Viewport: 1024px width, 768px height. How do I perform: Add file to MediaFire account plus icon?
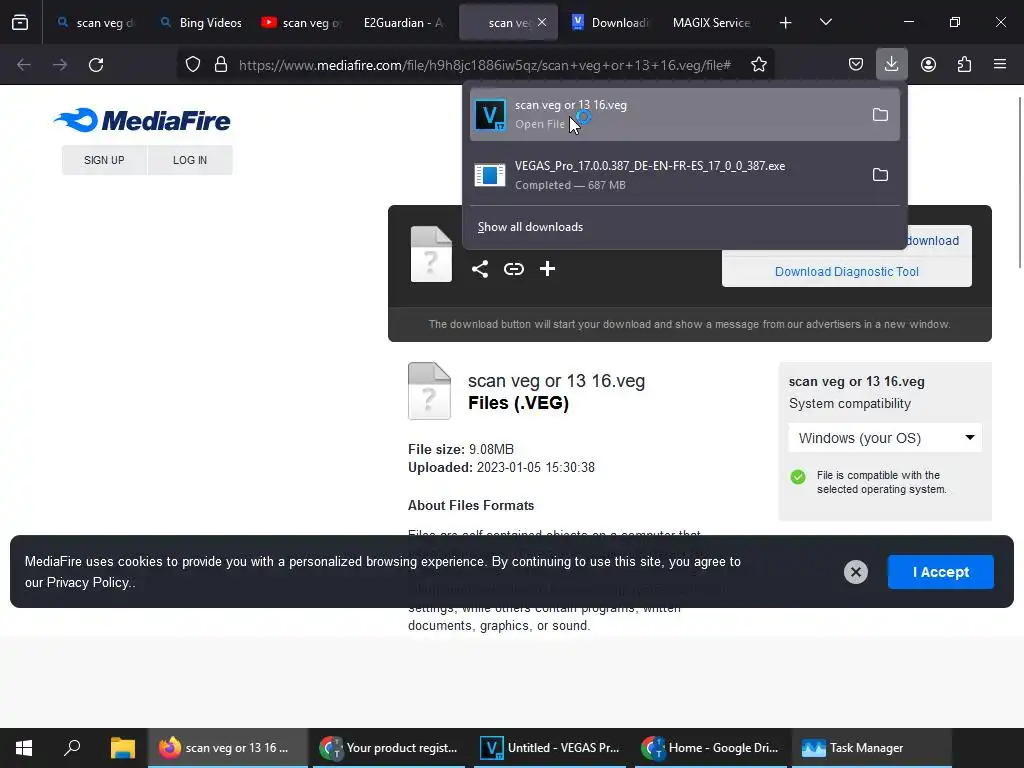pyautogui.click(x=547, y=269)
